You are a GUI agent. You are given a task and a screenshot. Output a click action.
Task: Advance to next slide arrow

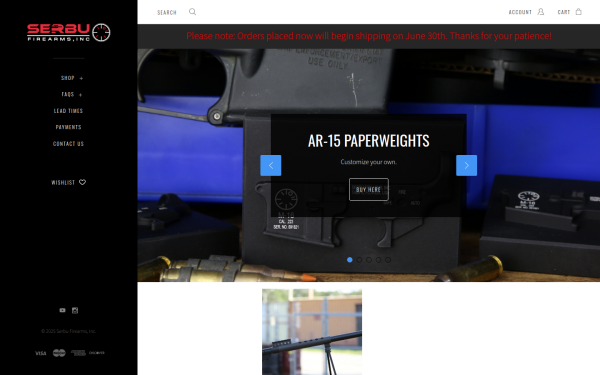pyautogui.click(x=466, y=165)
